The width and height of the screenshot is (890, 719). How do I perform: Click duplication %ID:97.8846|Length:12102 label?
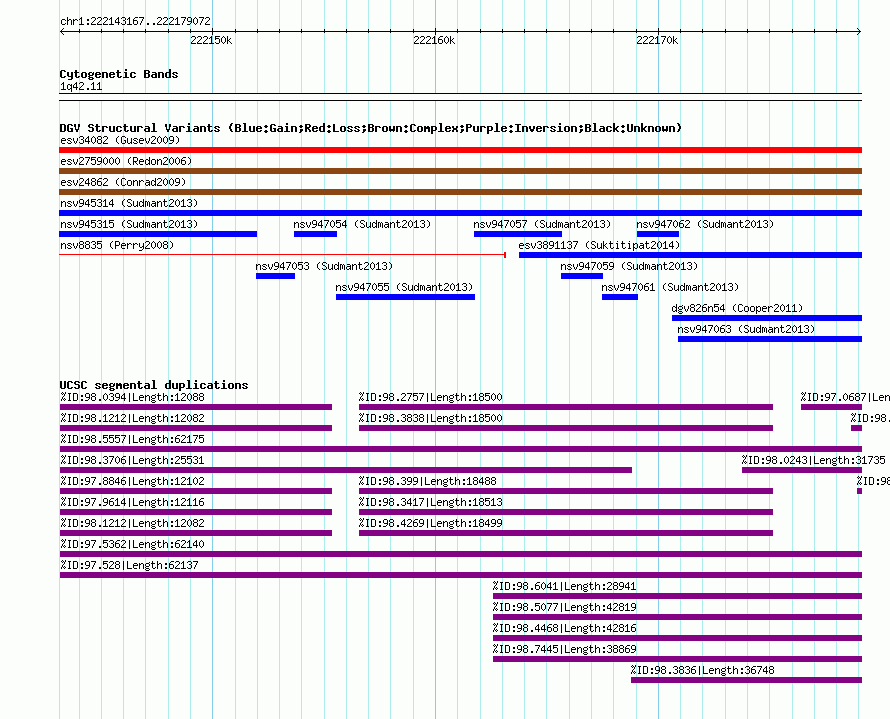coord(132,481)
